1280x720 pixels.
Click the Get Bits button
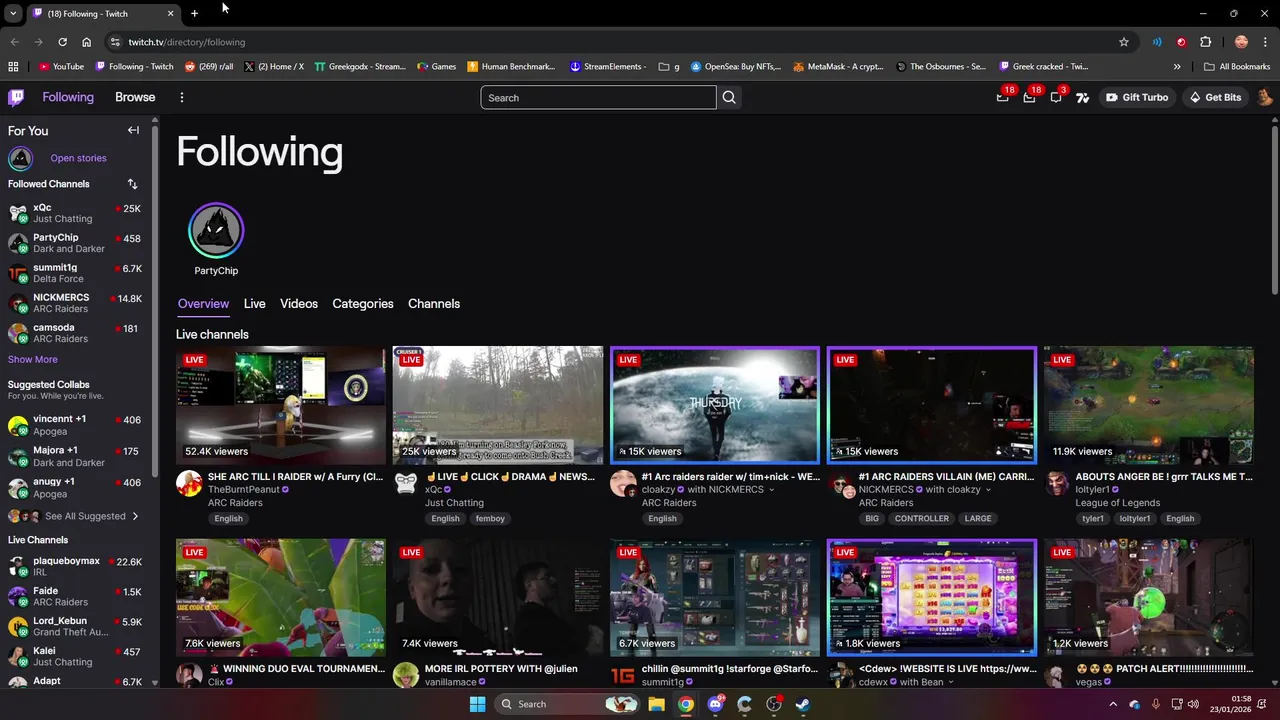click(x=1215, y=97)
